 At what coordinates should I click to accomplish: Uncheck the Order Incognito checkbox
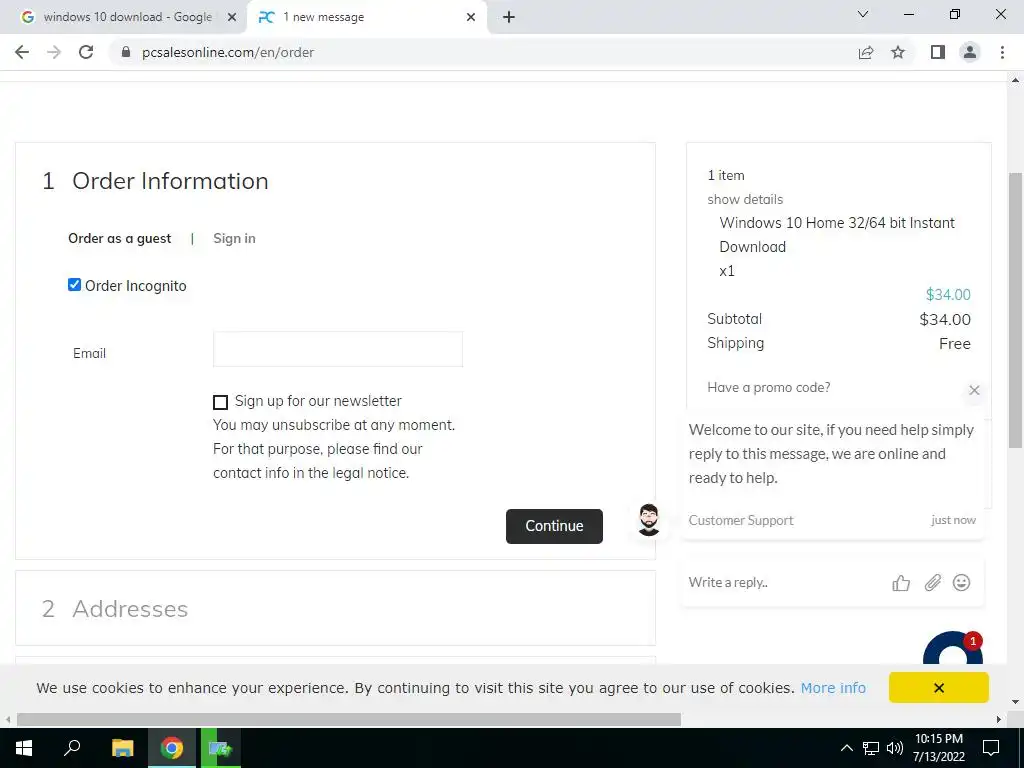click(74, 285)
